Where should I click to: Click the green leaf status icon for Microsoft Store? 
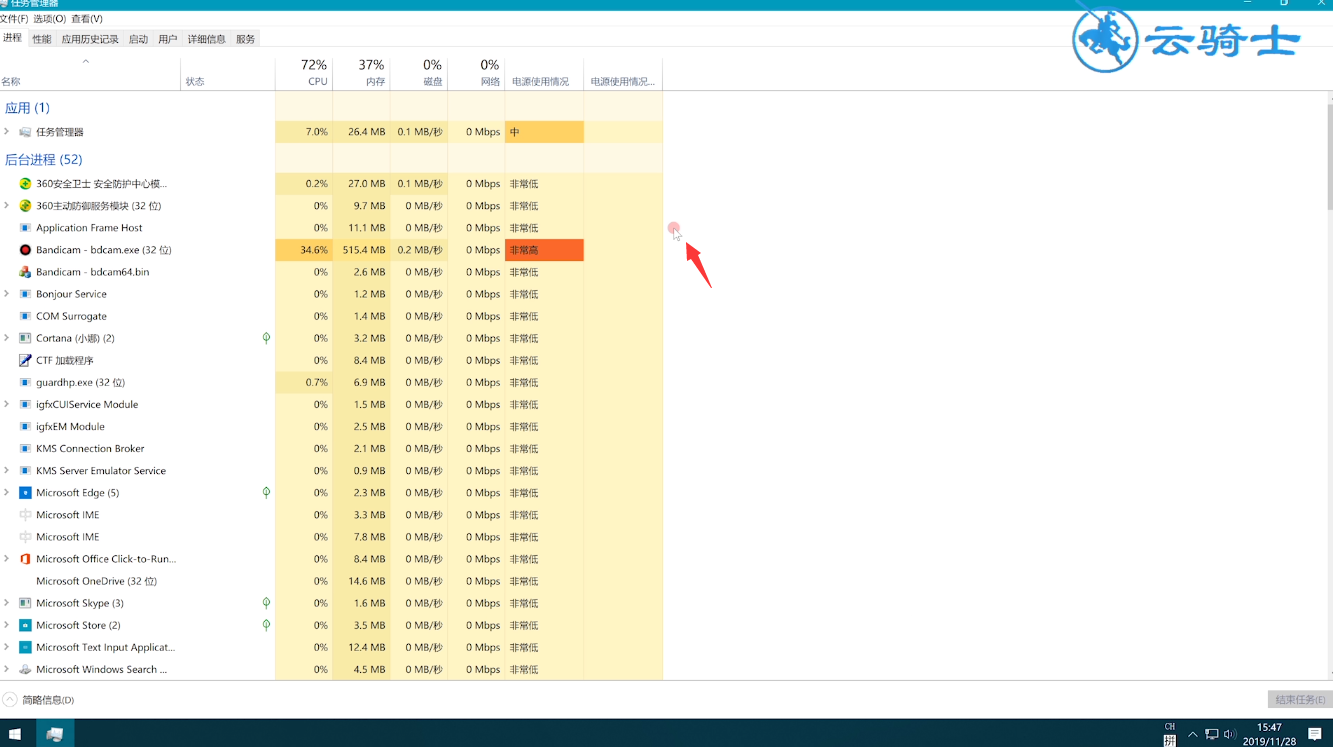[266, 625]
